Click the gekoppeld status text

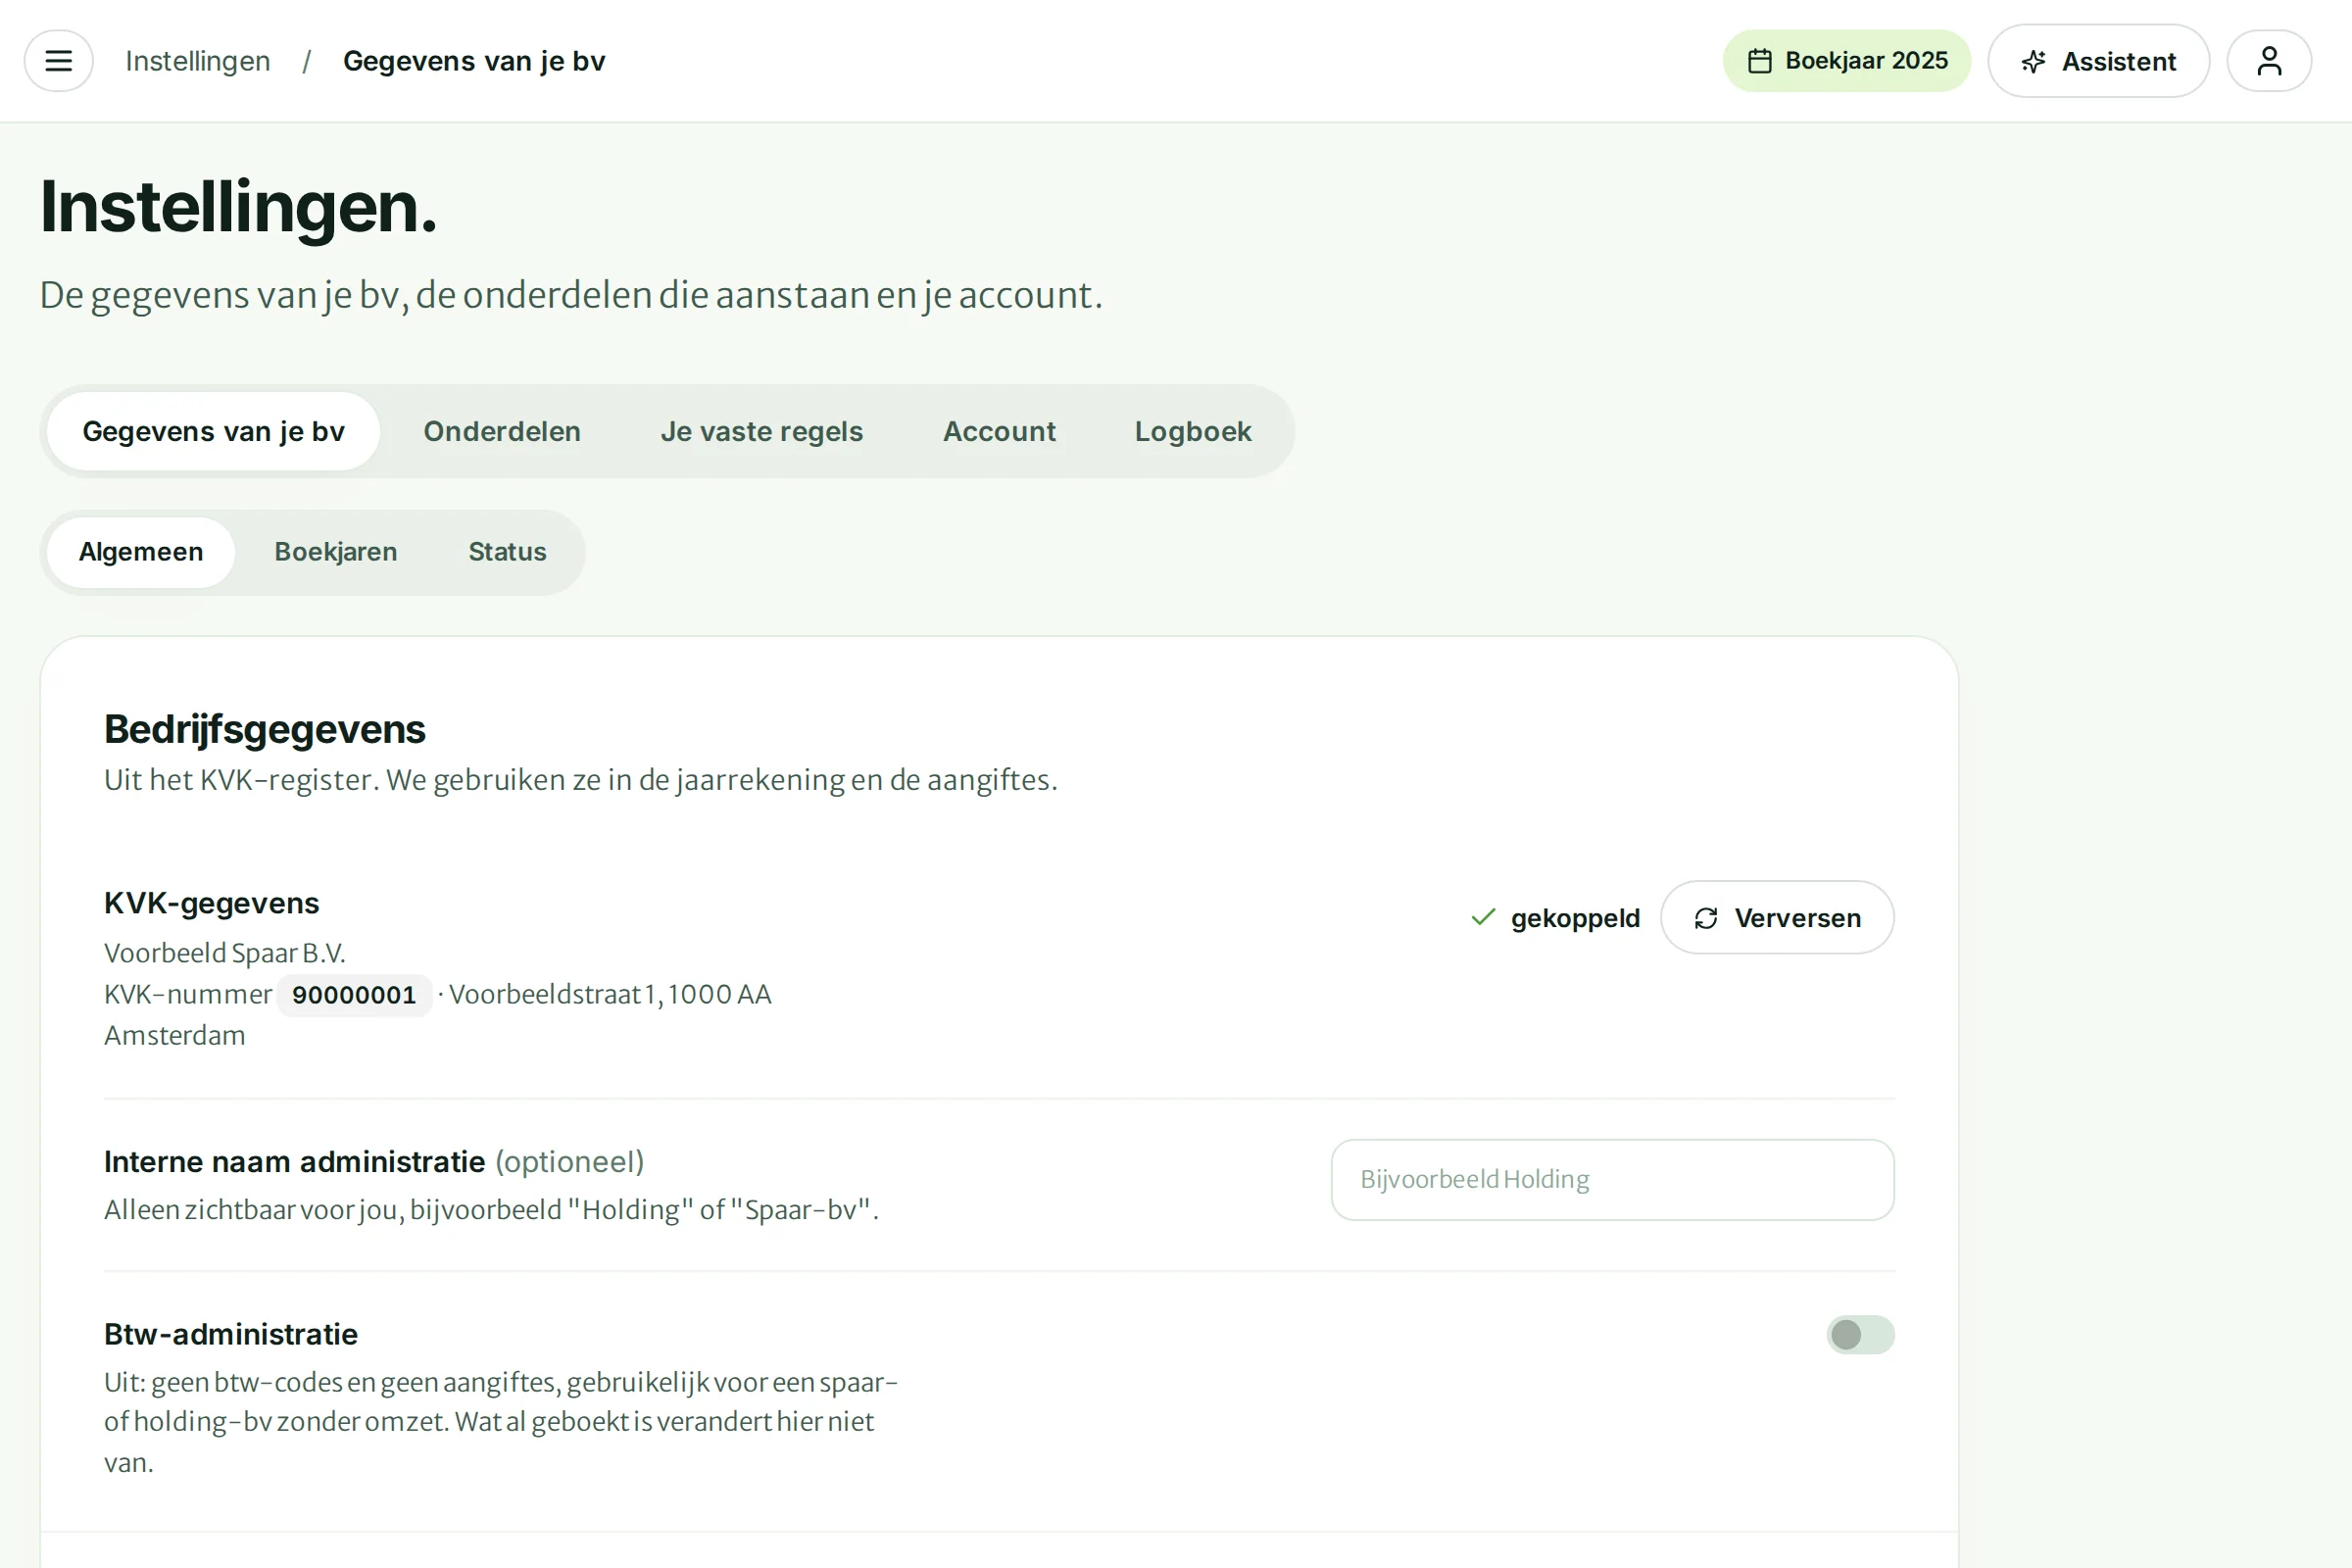click(1575, 918)
